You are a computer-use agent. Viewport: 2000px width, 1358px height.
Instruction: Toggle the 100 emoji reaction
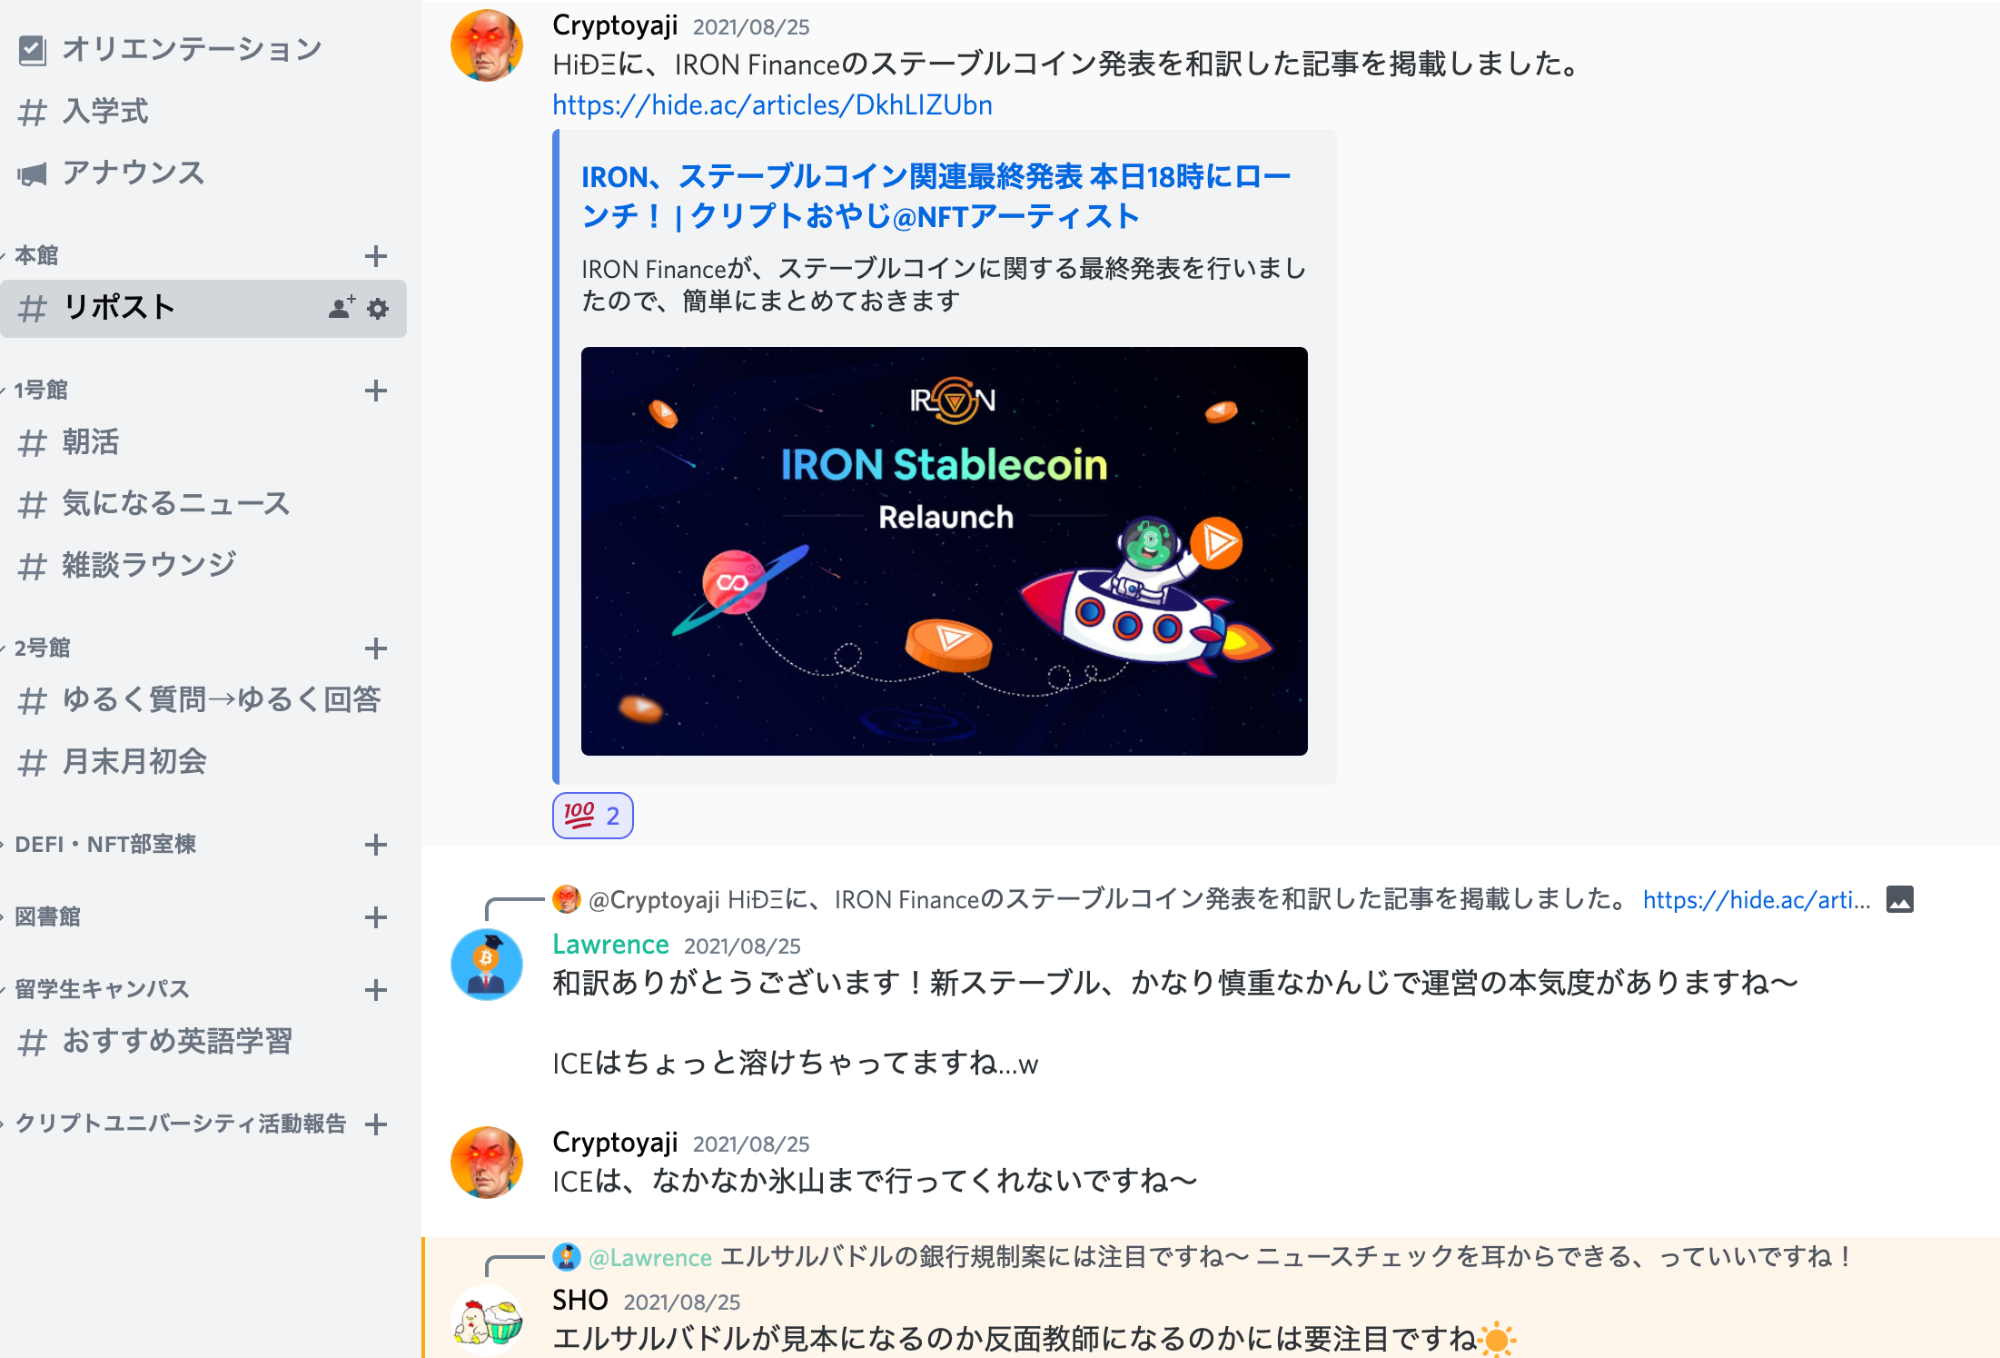tap(593, 816)
